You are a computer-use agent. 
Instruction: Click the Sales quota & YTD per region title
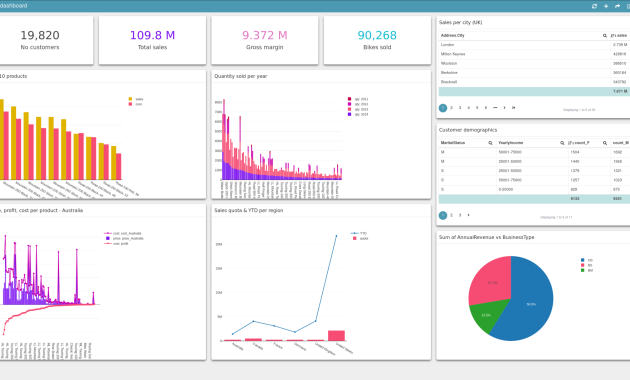click(x=248, y=210)
